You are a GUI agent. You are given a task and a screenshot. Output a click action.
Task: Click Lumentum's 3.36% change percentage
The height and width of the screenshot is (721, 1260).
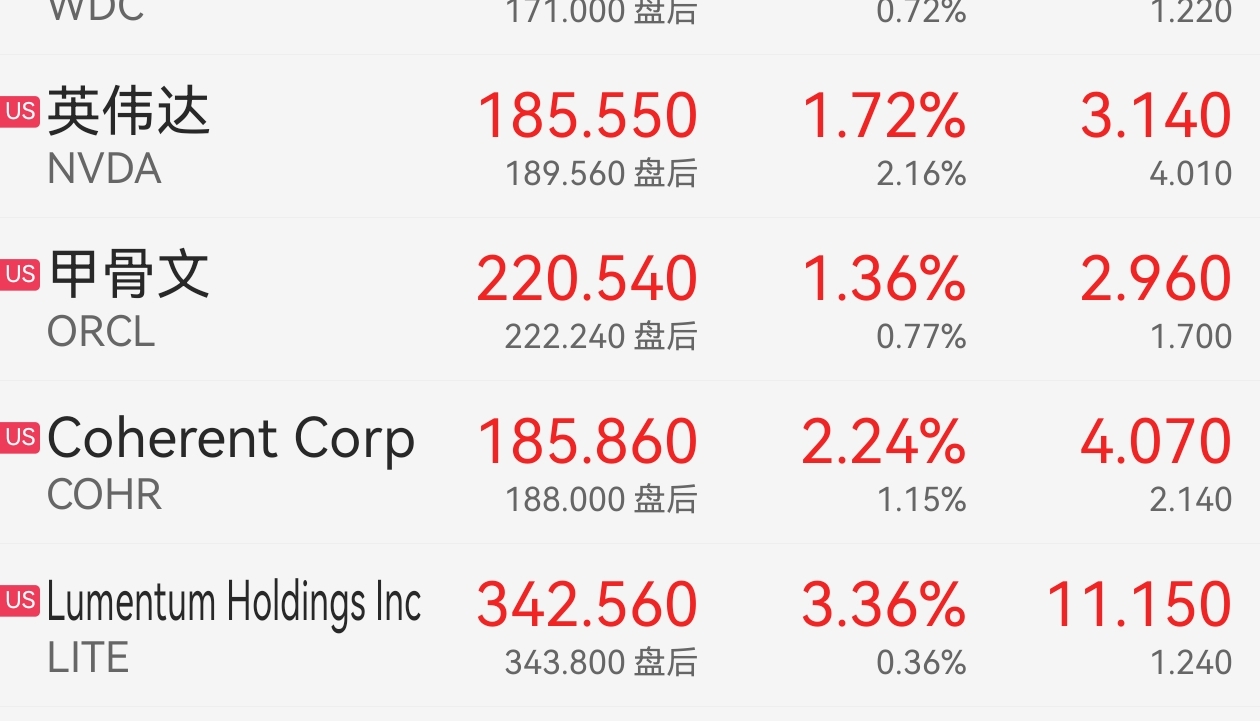click(884, 604)
